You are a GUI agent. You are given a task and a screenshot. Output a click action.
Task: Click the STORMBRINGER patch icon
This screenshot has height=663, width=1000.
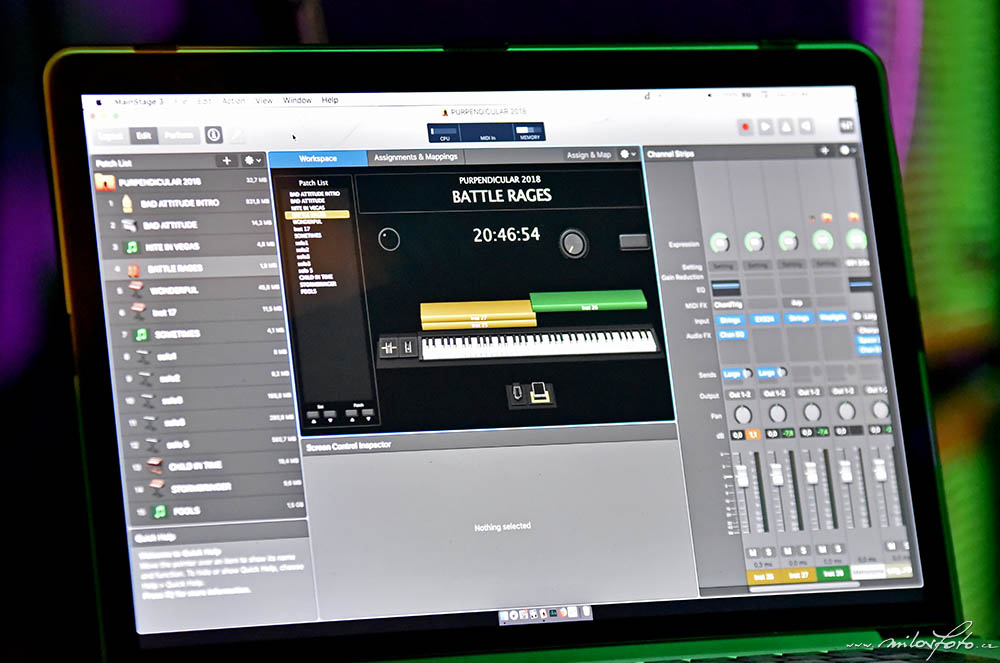tap(157, 488)
